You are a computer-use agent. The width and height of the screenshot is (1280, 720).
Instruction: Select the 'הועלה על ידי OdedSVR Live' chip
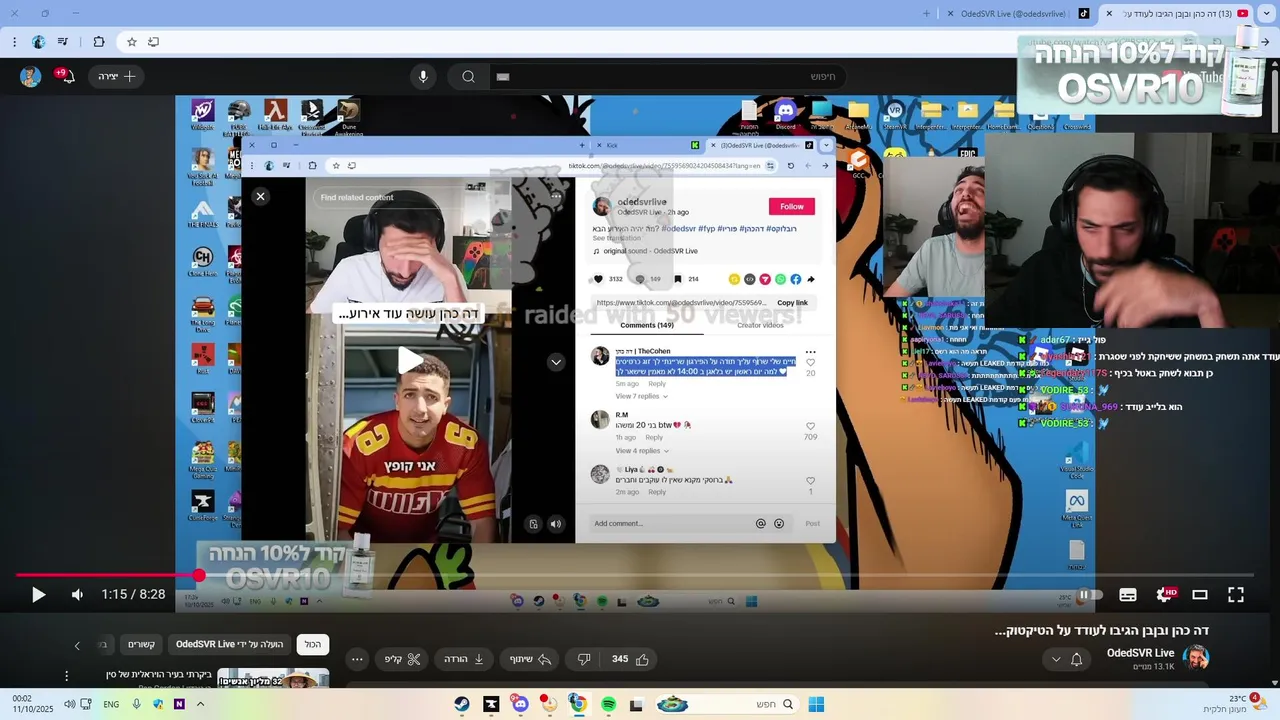229,645
